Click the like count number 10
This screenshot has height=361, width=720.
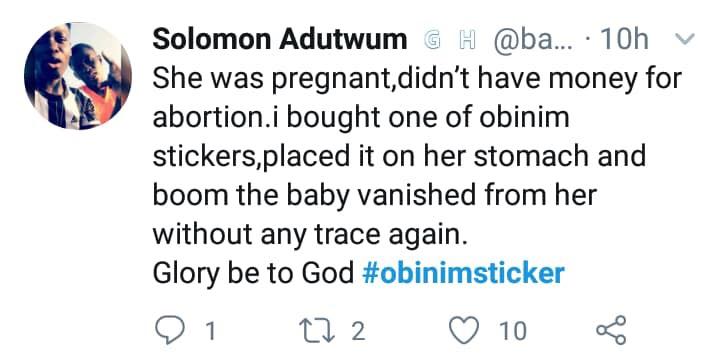coord(513,331)
